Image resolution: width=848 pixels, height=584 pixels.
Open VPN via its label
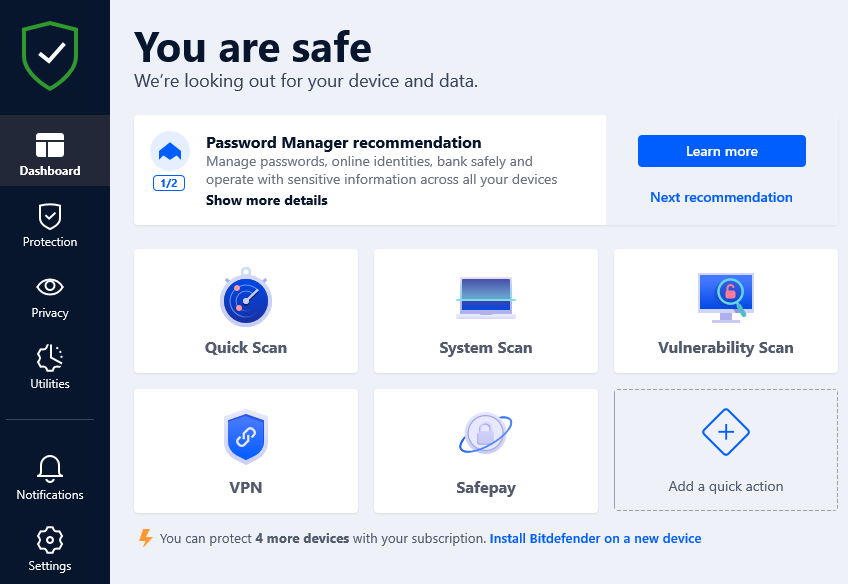coord(246,488)
